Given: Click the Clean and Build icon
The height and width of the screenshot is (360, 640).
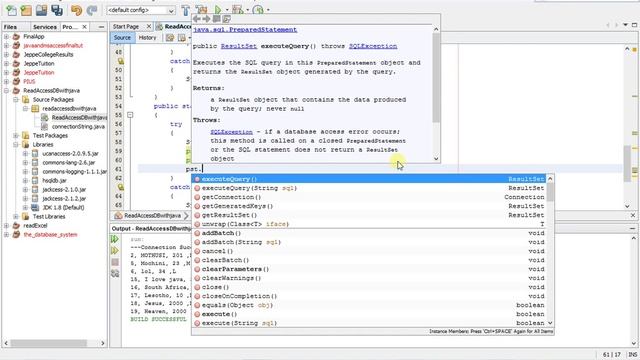Looking at the screenshot, I should [x=202, y=9].
